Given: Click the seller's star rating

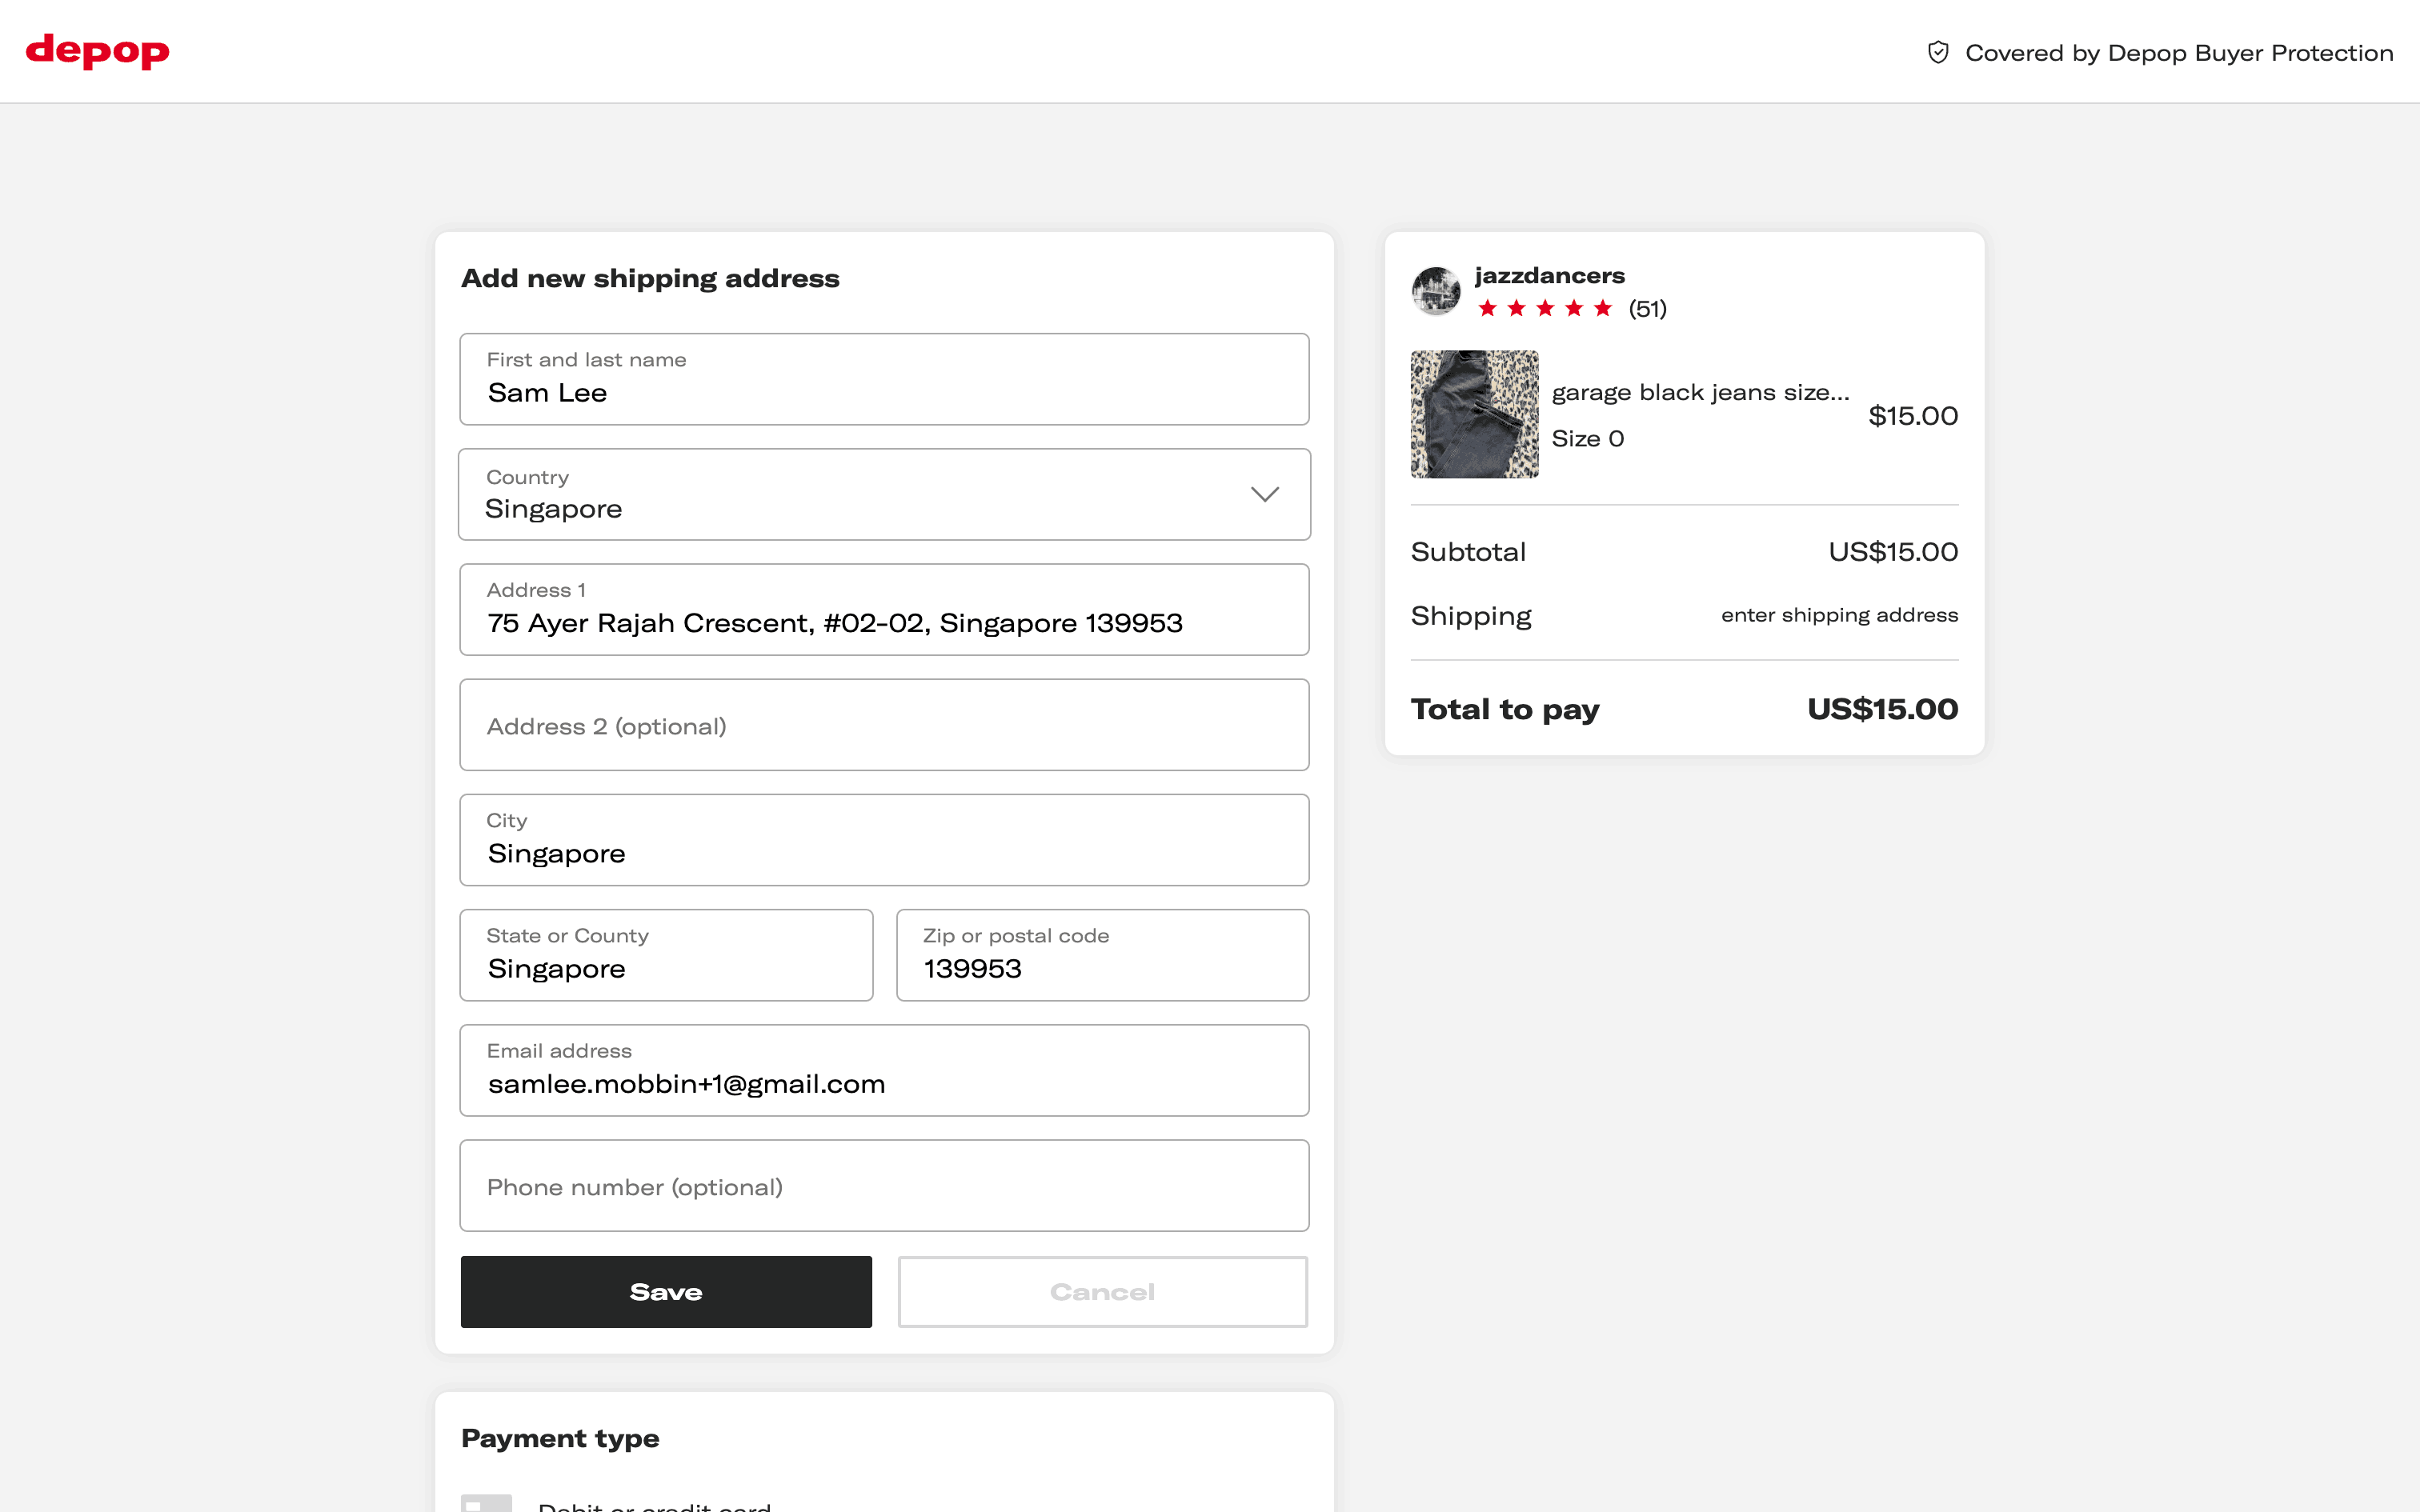Looking at the screenshot, I should (x=1544, y=309).
